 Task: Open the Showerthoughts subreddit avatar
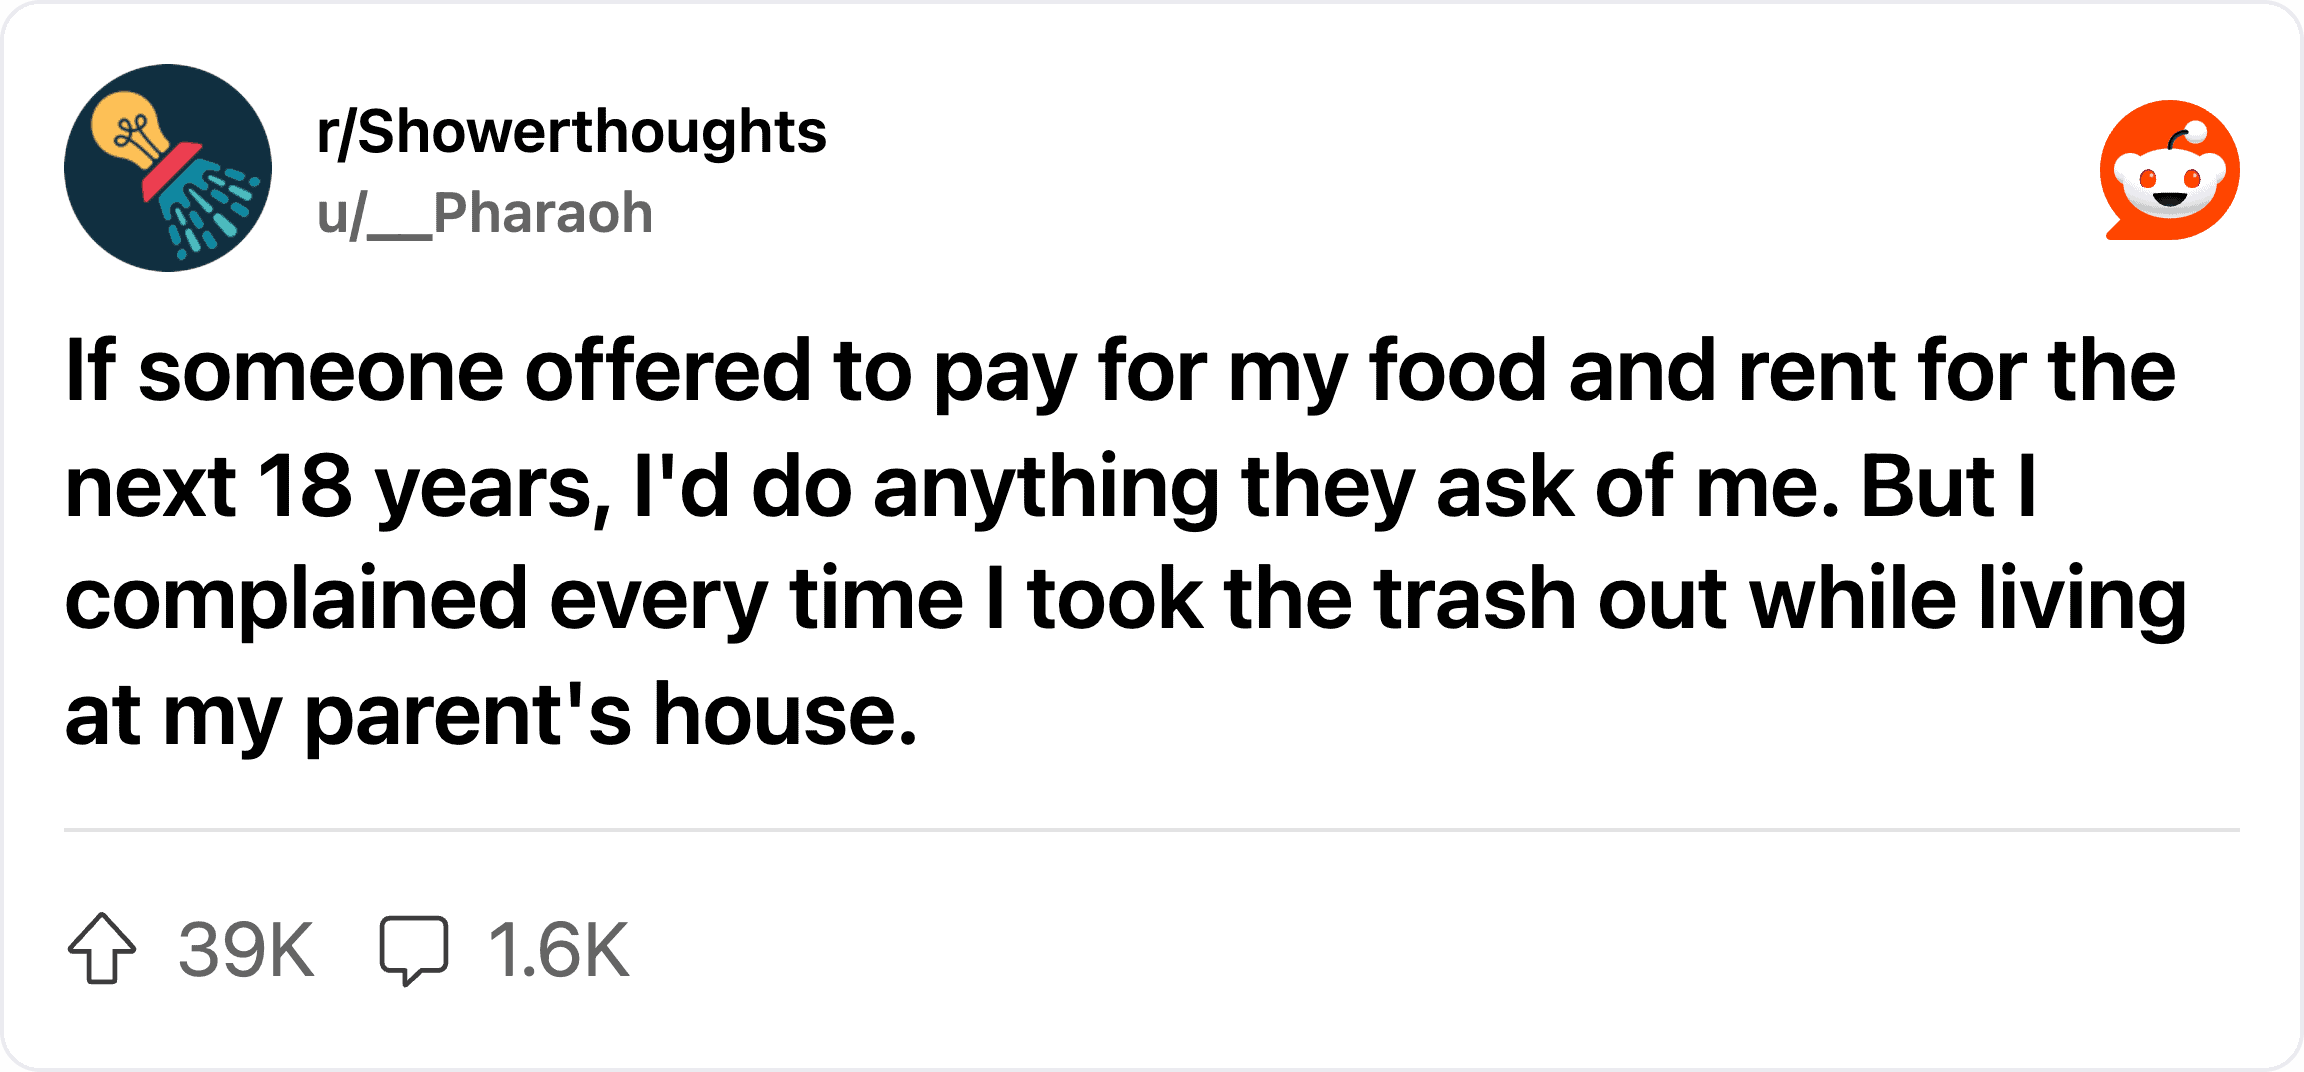pyautogui.click(x=168, y=168)
